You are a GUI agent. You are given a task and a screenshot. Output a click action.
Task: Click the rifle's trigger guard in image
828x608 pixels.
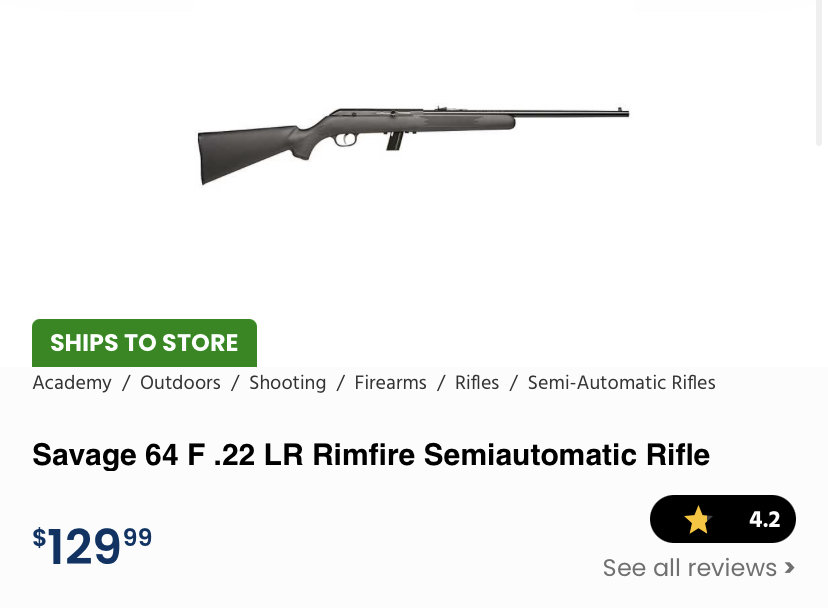pyautogui.click(x=346, y=139)
